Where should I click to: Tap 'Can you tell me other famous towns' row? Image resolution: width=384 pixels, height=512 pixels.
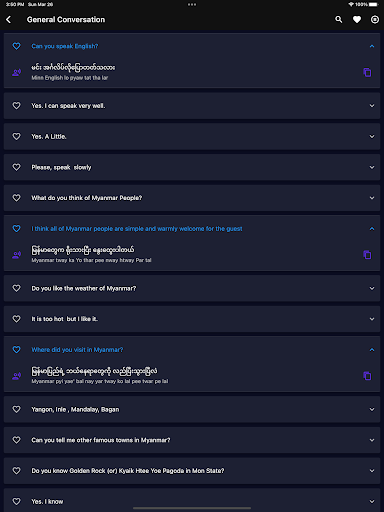click(192, 440)
